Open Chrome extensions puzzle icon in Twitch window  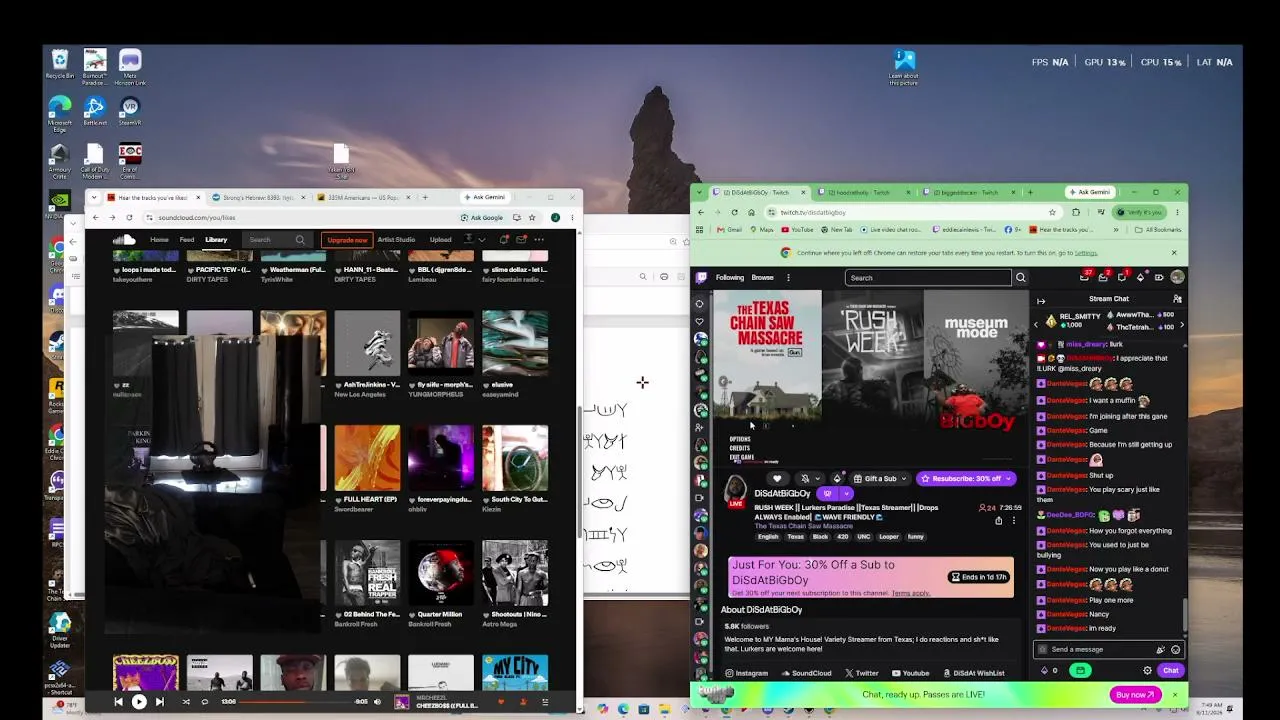tap(1076, 212)
